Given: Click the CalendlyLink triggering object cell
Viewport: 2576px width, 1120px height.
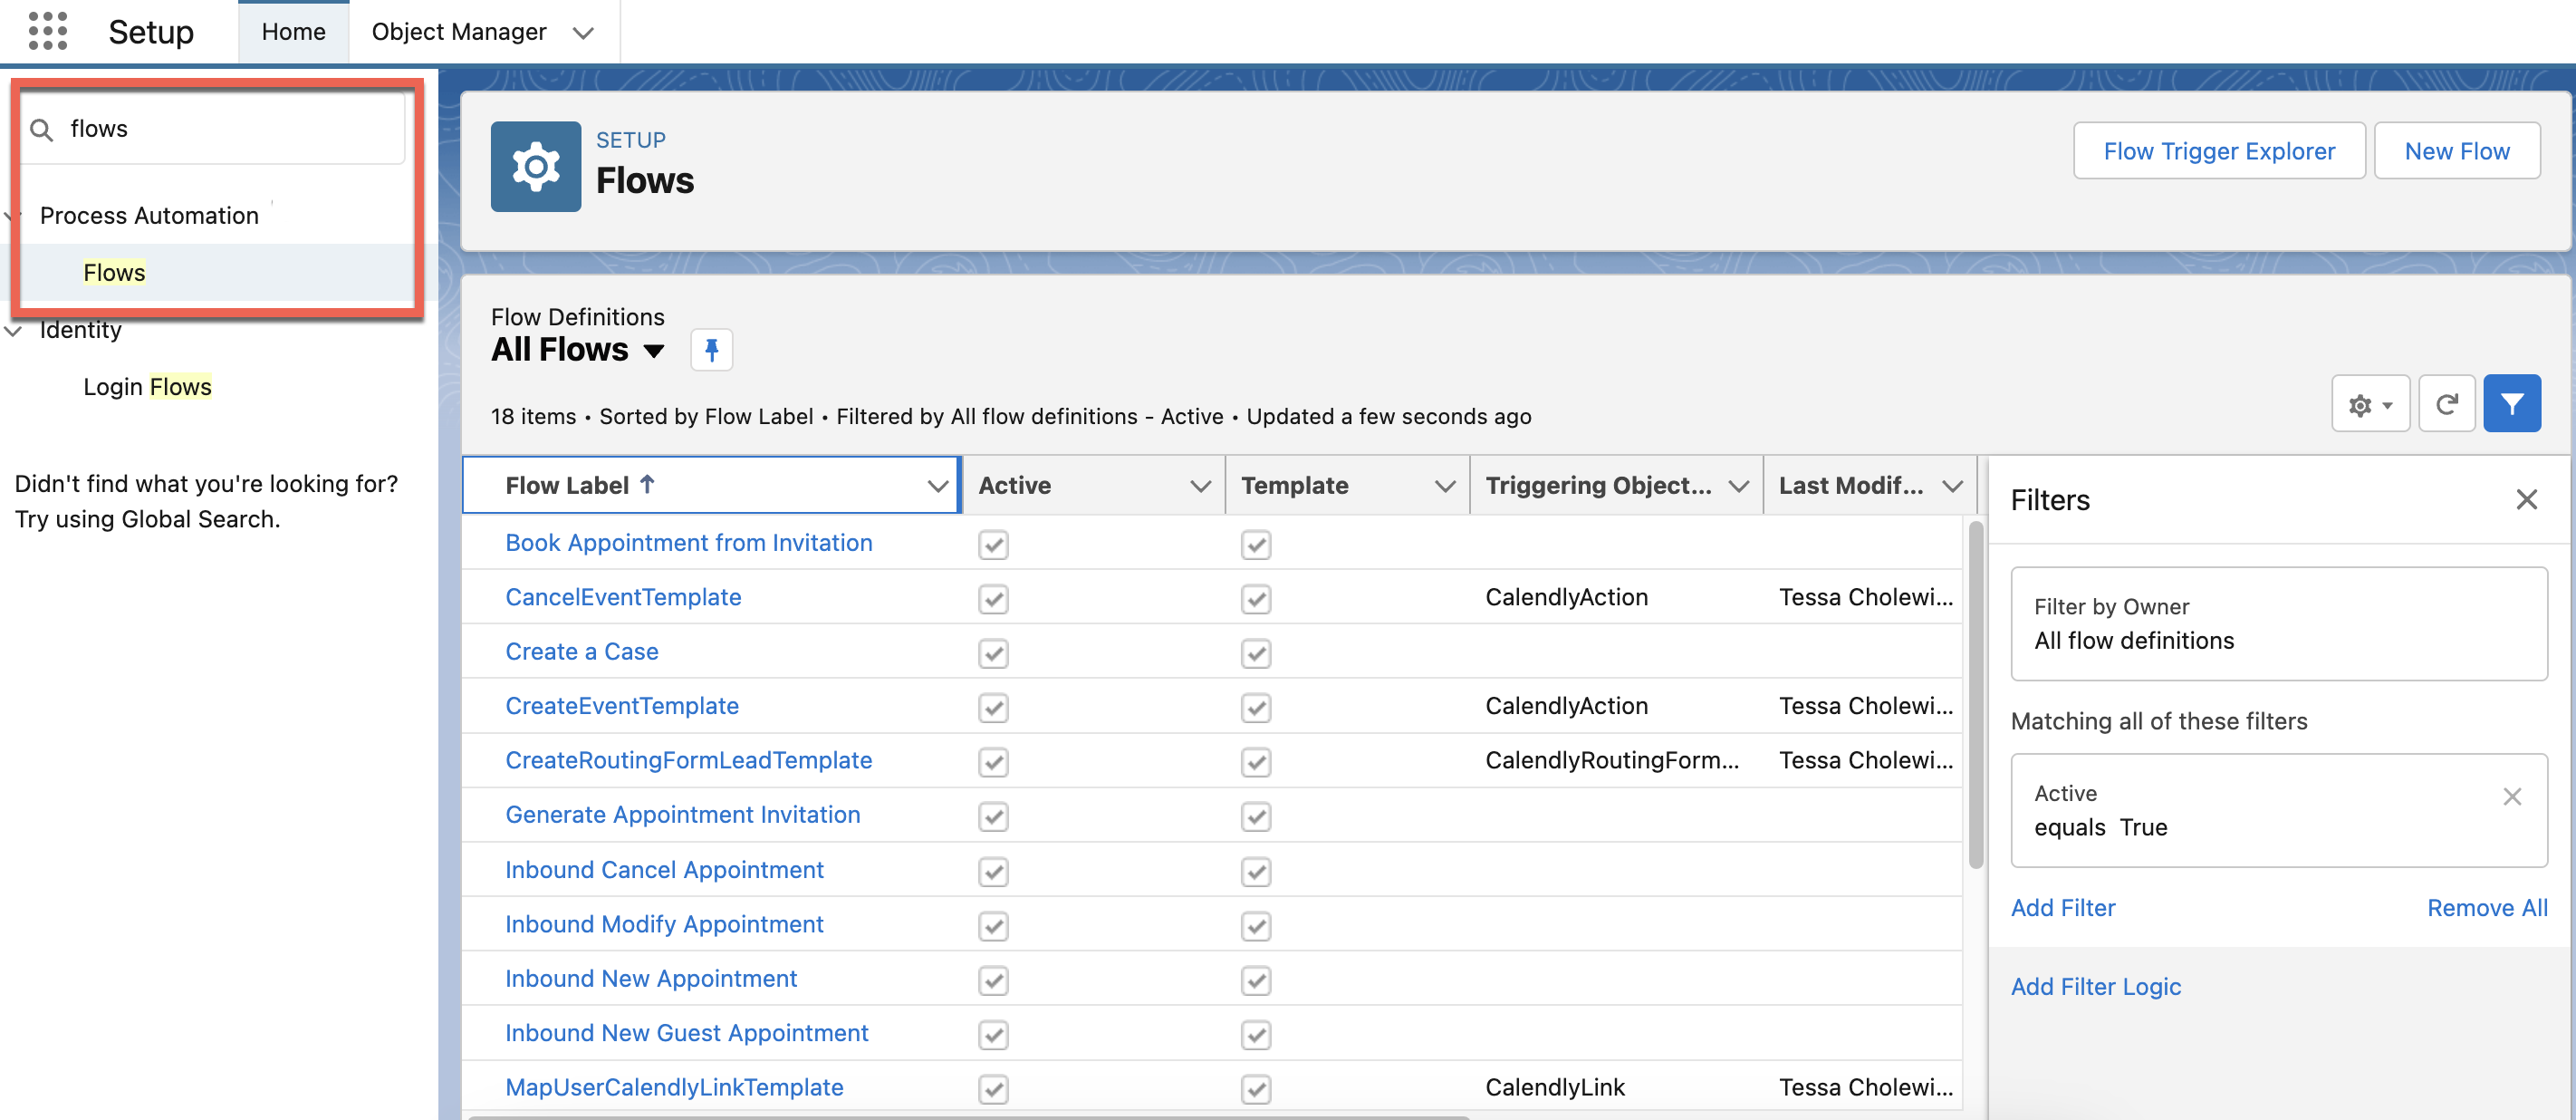Looking at the screenshot, I should click(x=1555, y=1087).
